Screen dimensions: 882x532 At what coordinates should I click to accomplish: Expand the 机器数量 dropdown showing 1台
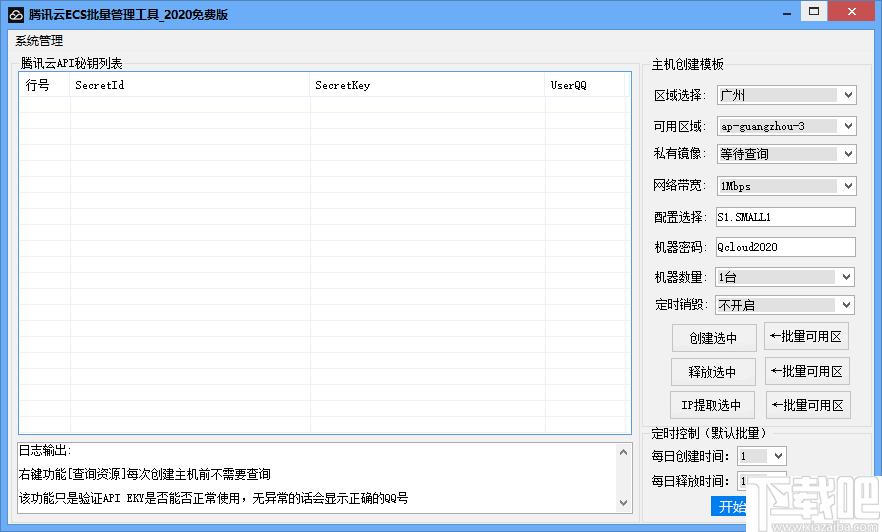[785, 277]
